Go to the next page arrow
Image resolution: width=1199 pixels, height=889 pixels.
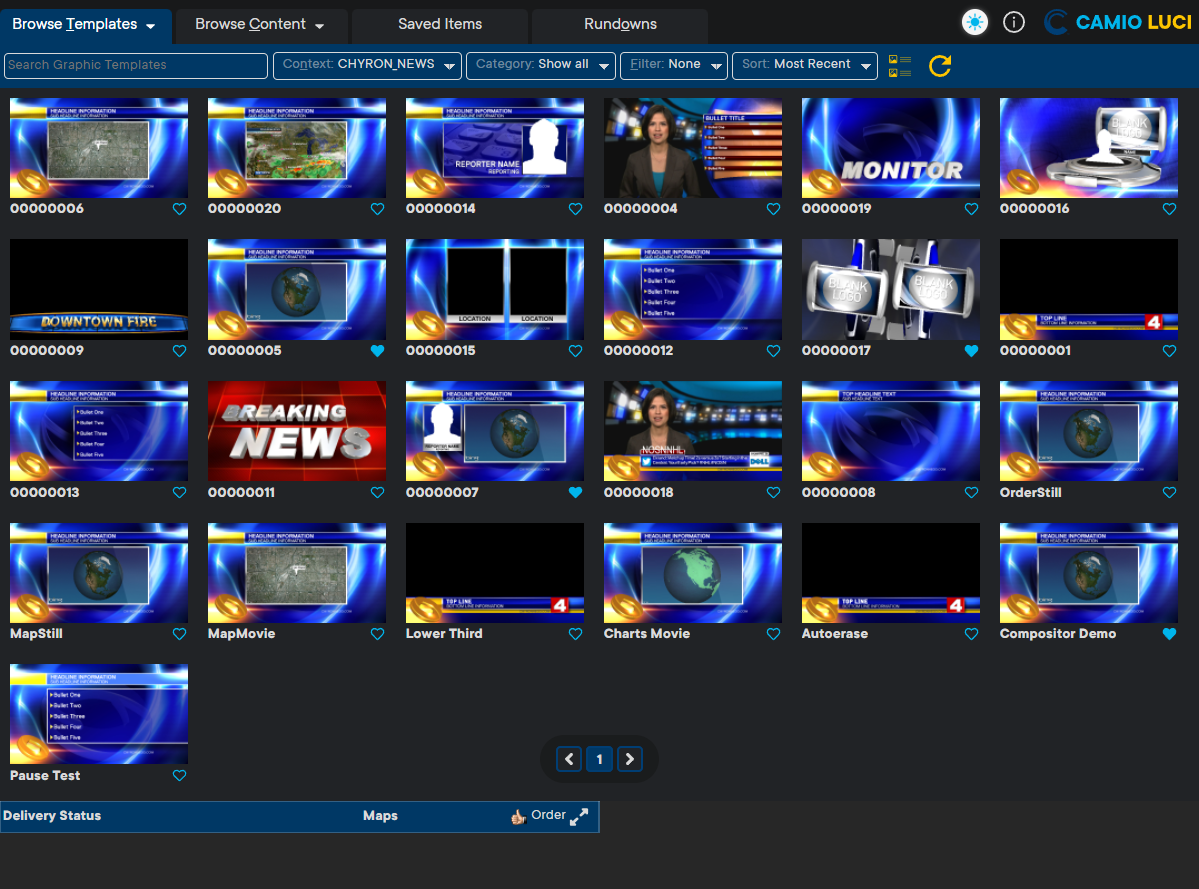(x=629, y=759)
